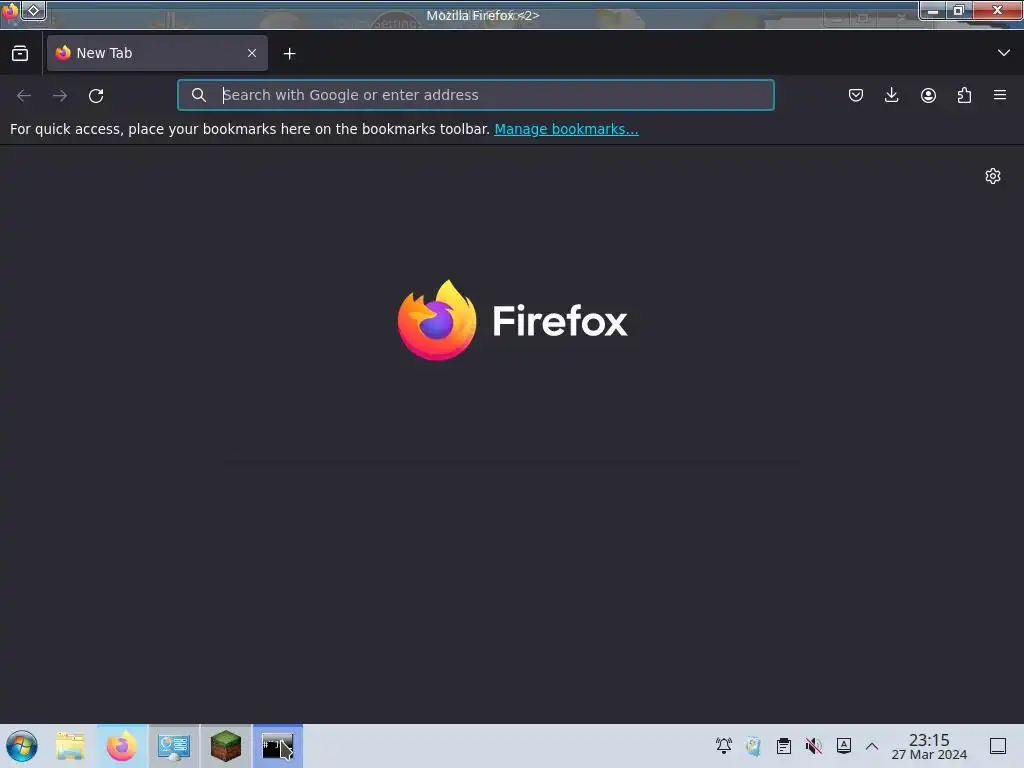Close the New Tab tab

pos(251,53)
